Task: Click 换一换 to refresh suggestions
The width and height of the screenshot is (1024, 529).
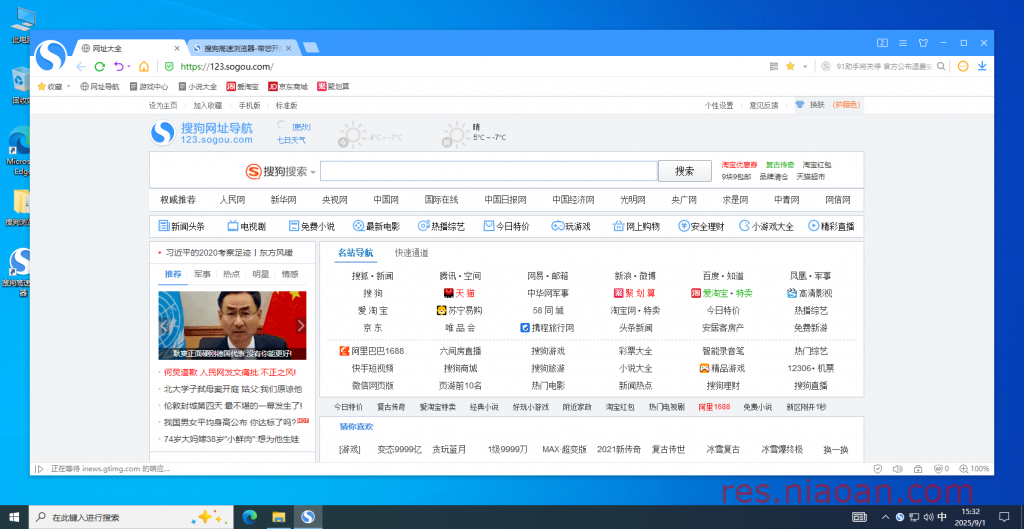Action: coord(835,450)
